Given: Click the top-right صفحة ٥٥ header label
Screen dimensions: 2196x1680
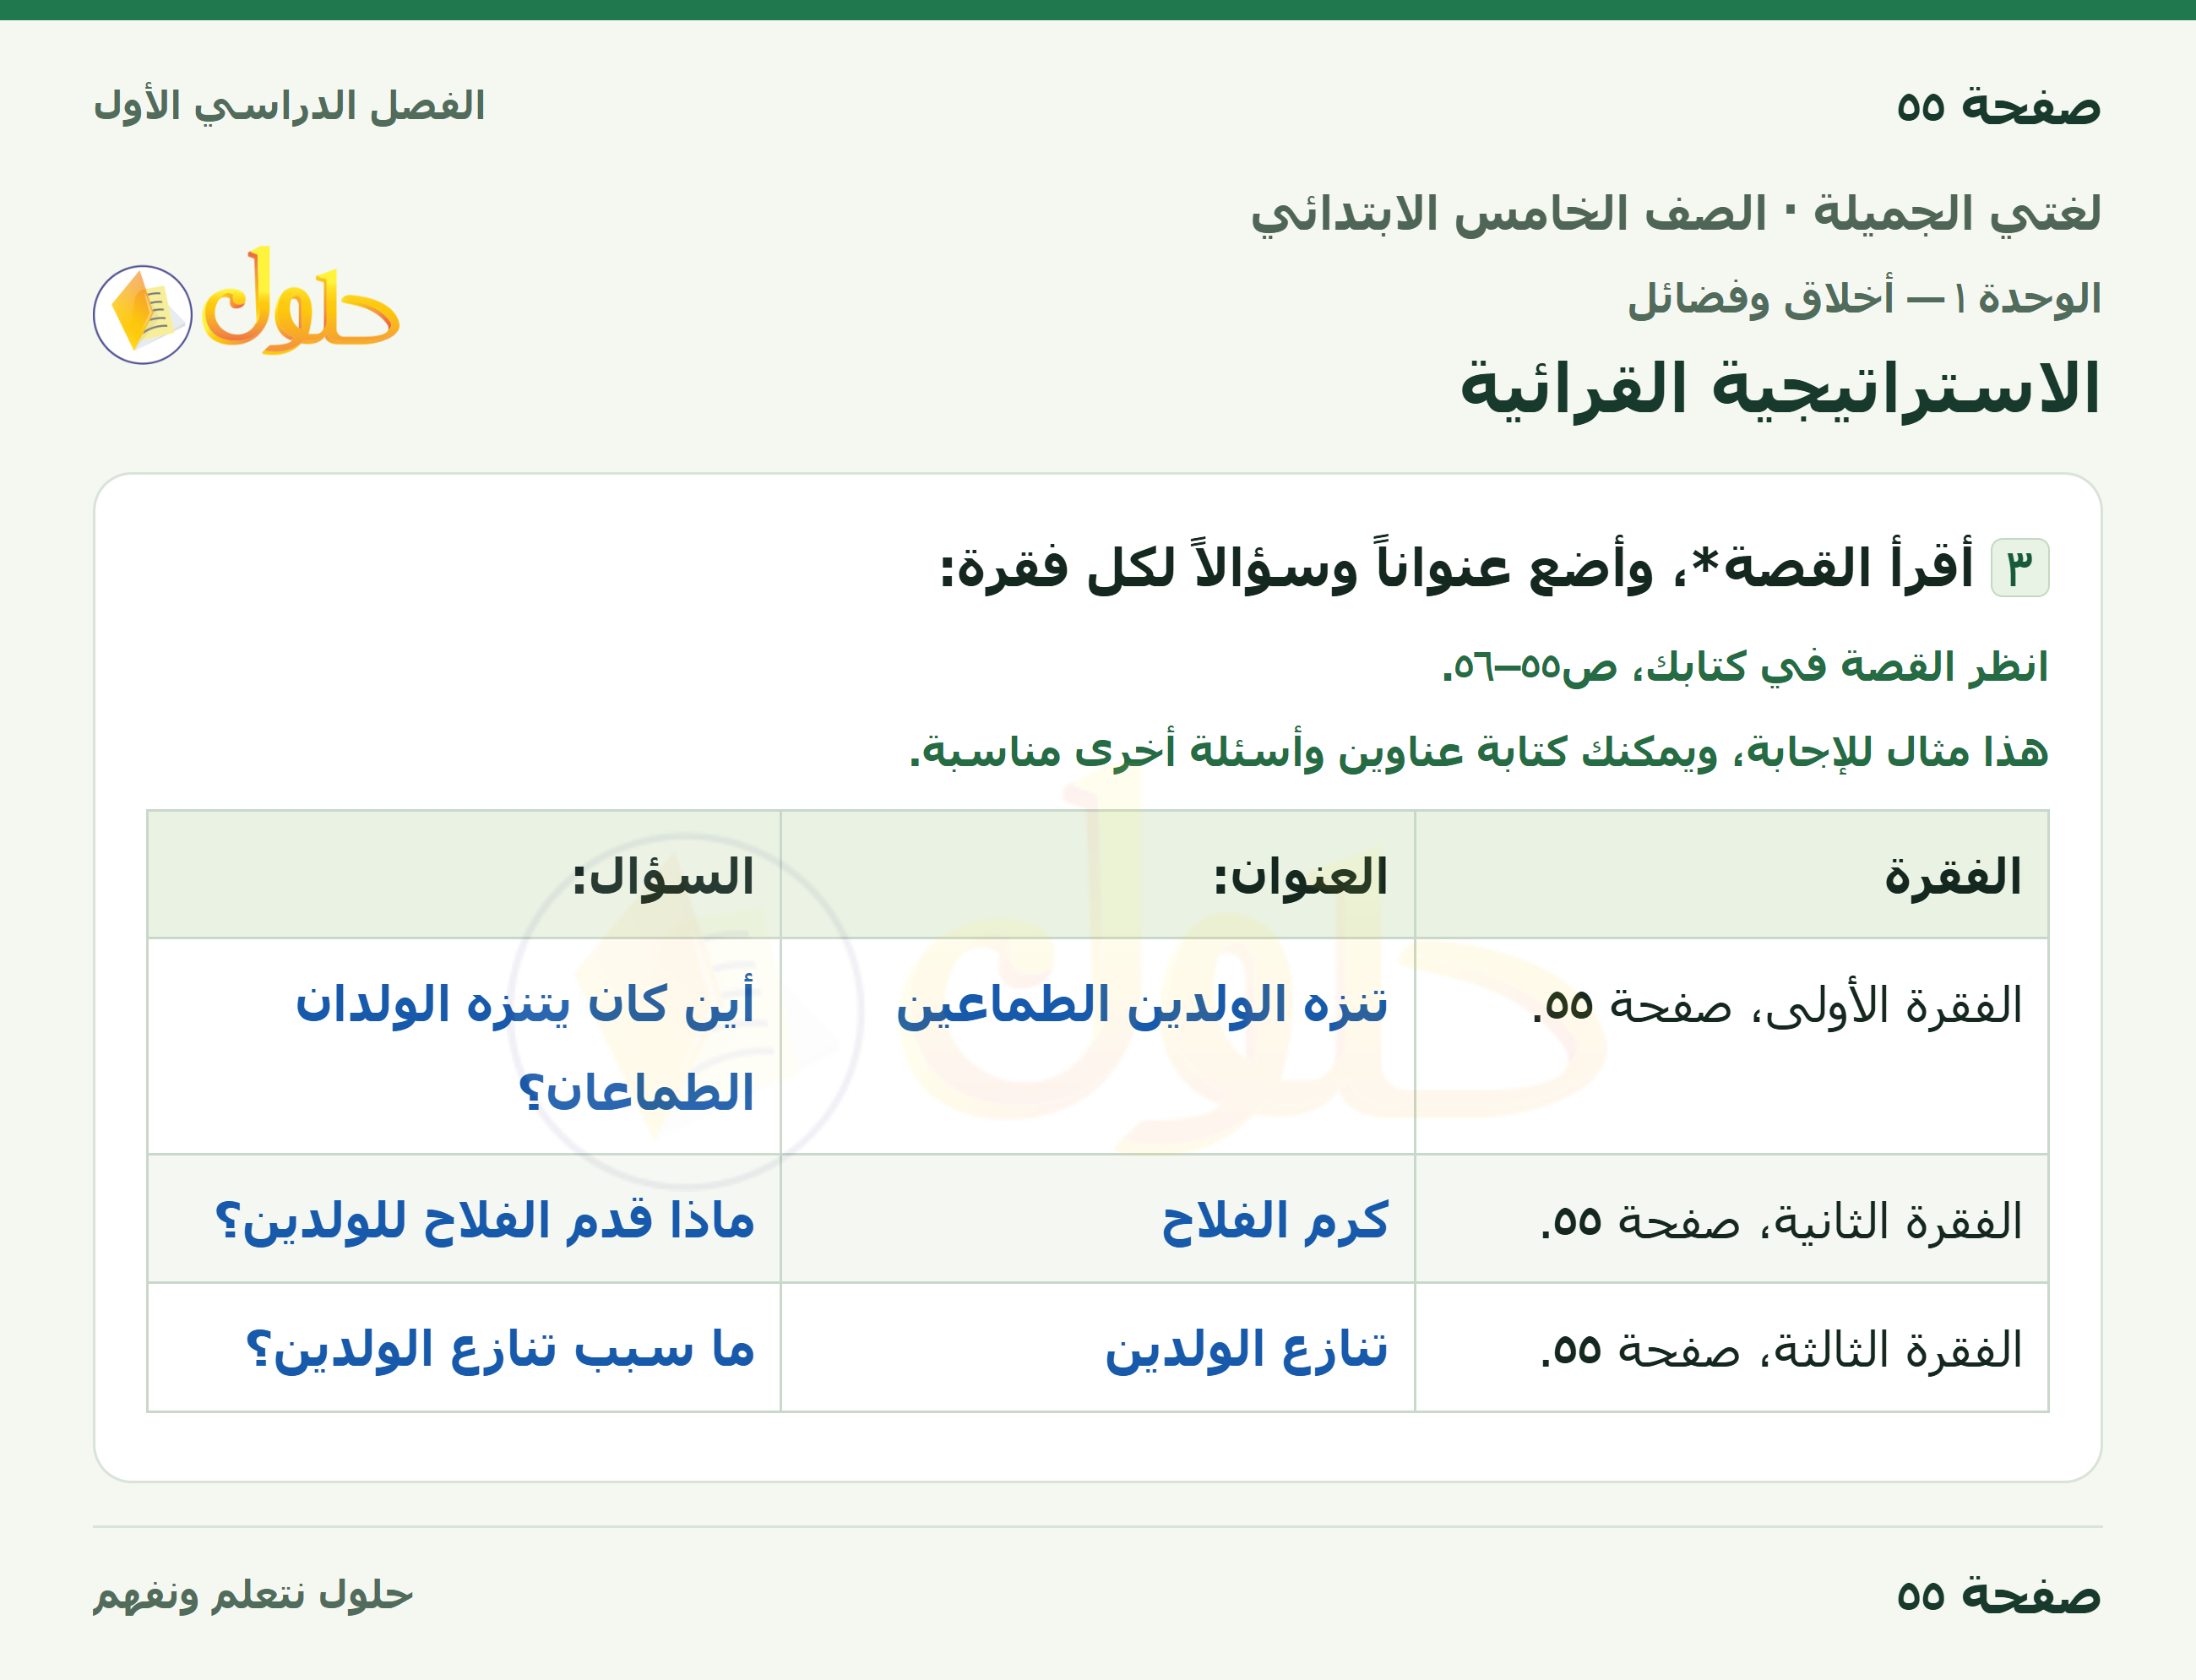Looking at the screenshot, I should (x=1998, y=106).
